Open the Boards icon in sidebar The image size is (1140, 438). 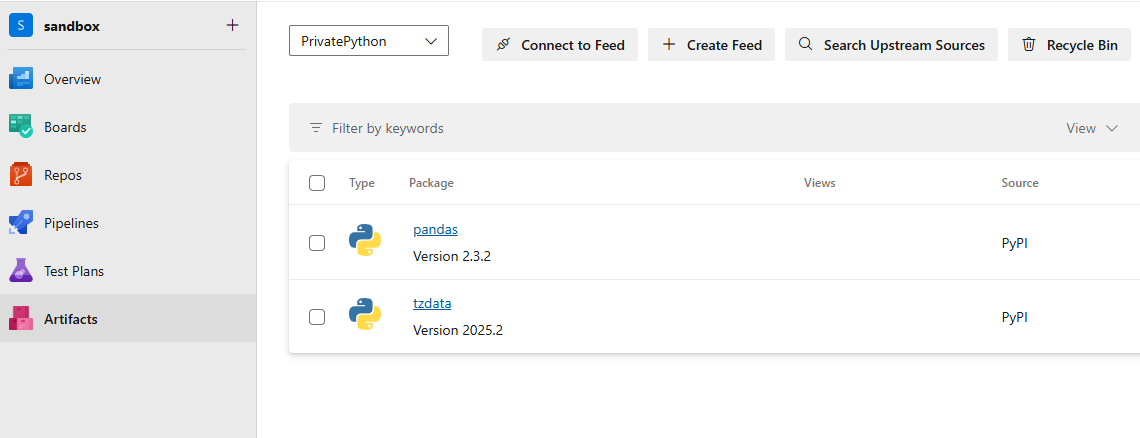click(x=21, y=127)
